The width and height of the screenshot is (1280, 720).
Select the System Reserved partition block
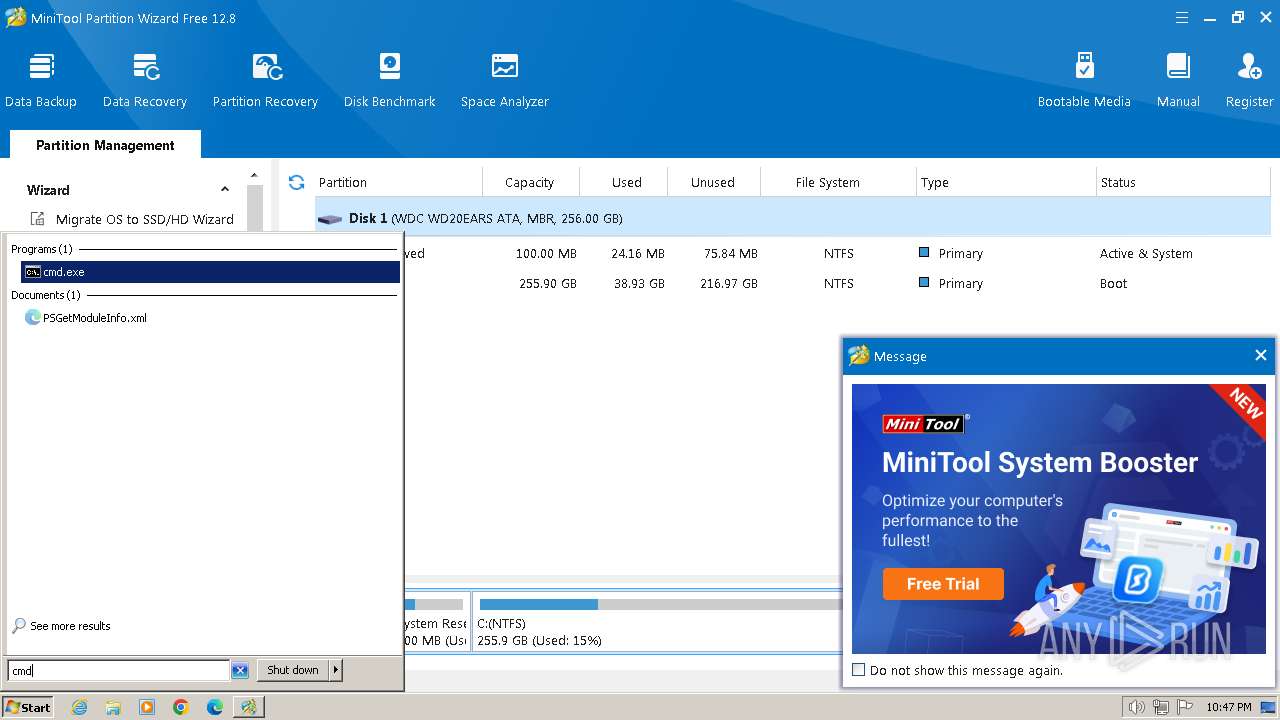click(436, 622)
